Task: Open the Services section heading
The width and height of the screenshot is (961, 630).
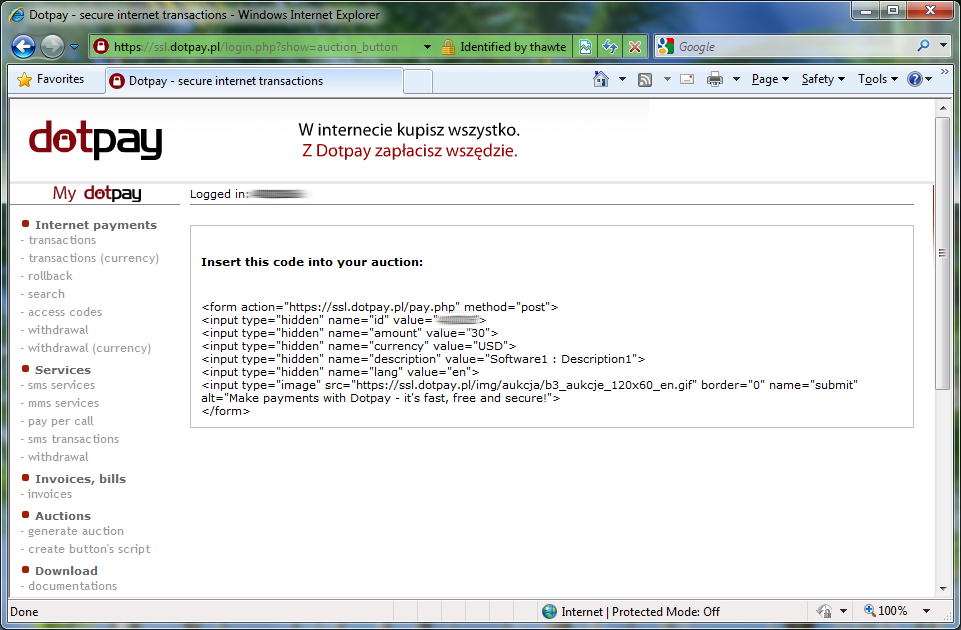Action: (63, 370)
